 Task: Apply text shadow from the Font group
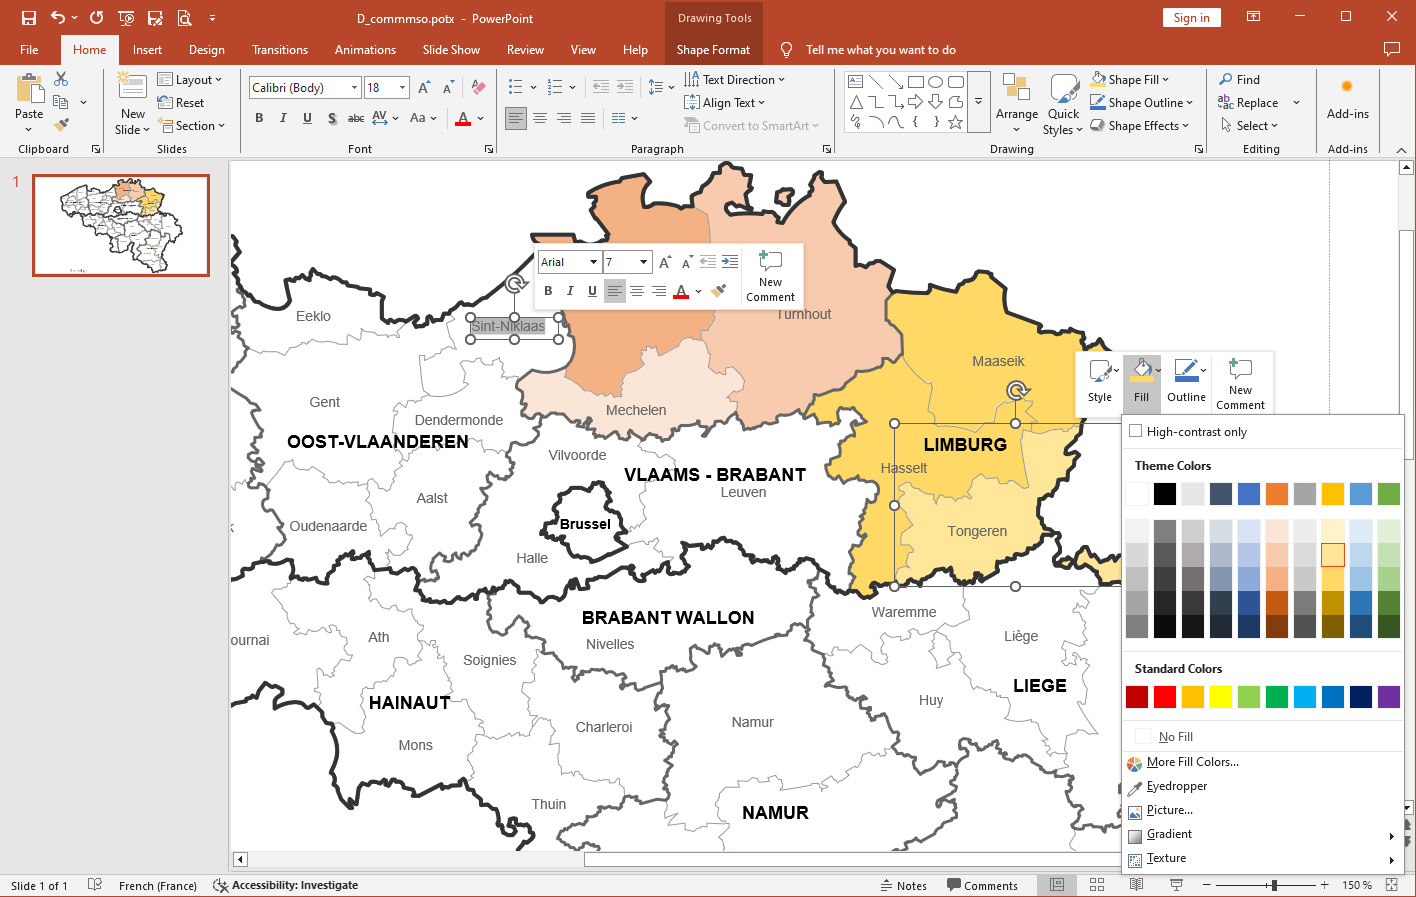[x=331, y=117]
